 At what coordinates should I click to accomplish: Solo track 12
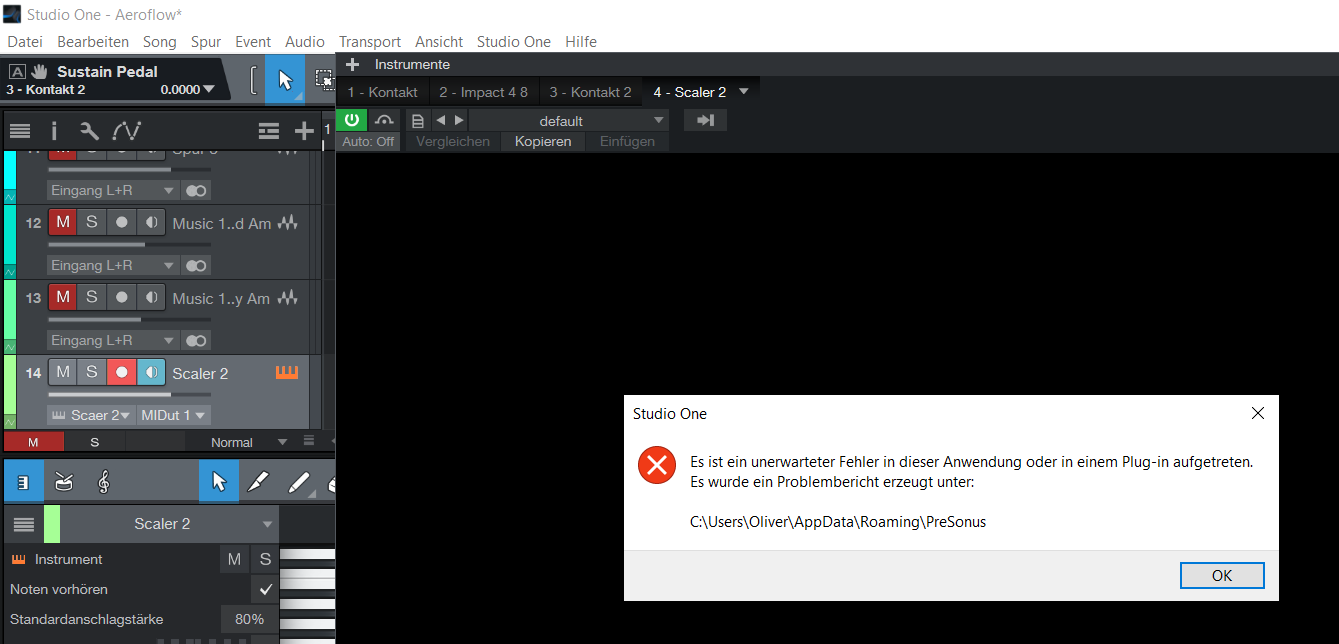click(91, 222)
